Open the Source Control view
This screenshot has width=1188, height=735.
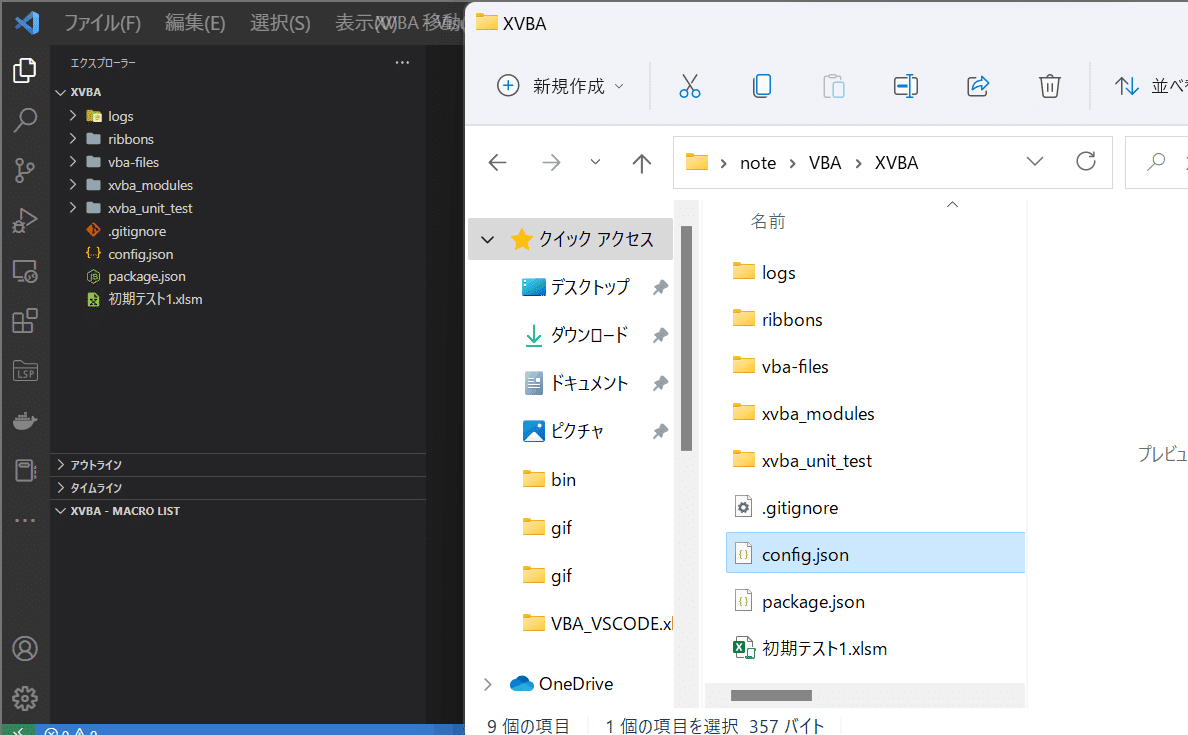(25, 170)
